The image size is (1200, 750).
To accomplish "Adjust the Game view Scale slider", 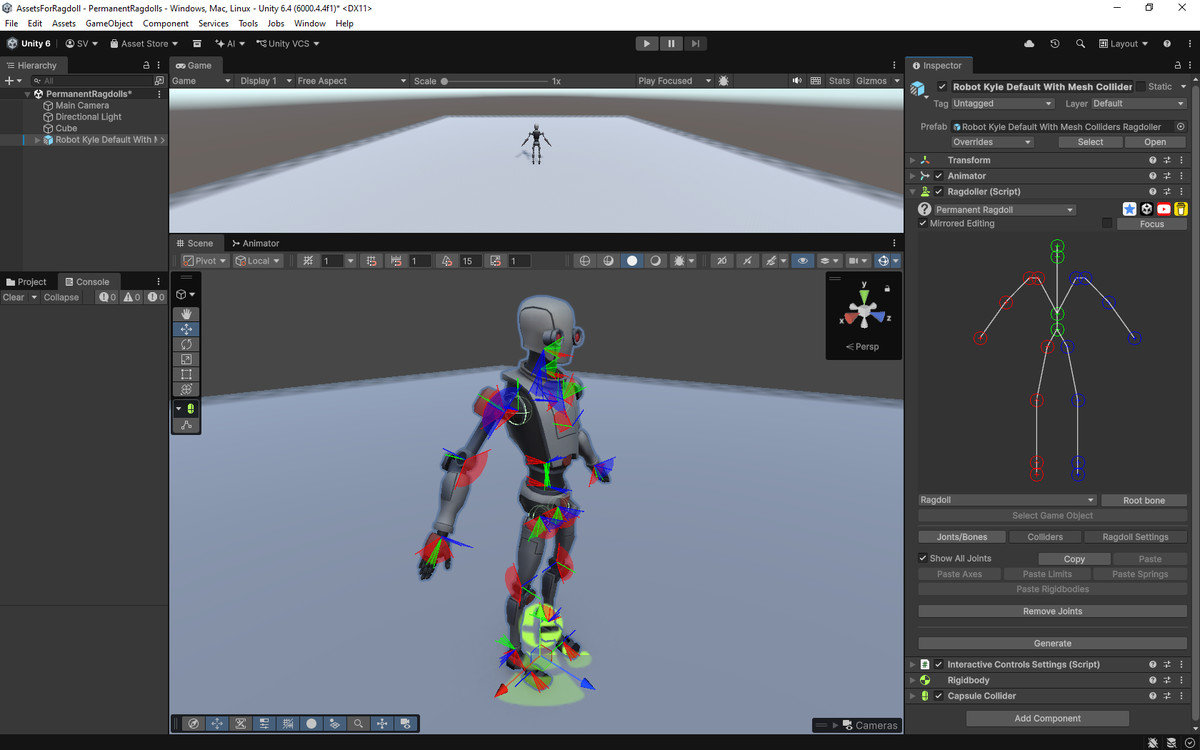I will point(494,81).
